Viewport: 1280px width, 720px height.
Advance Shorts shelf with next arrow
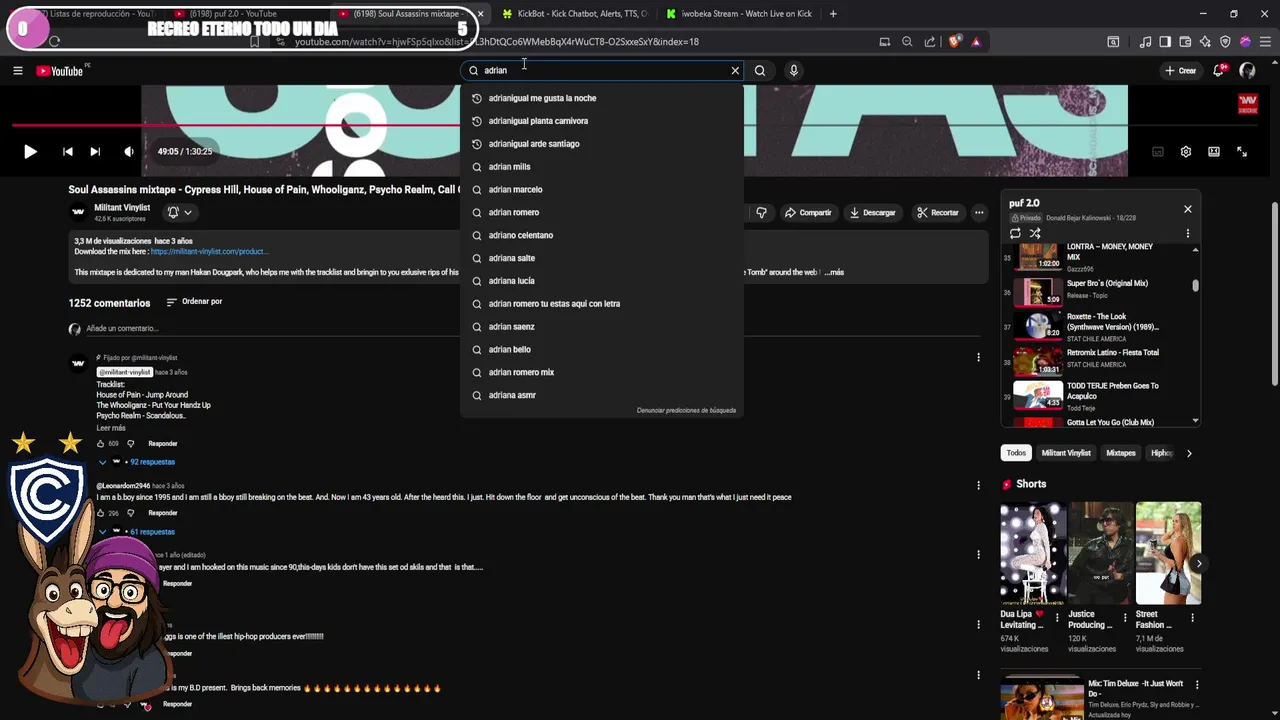pos(1198,564)
